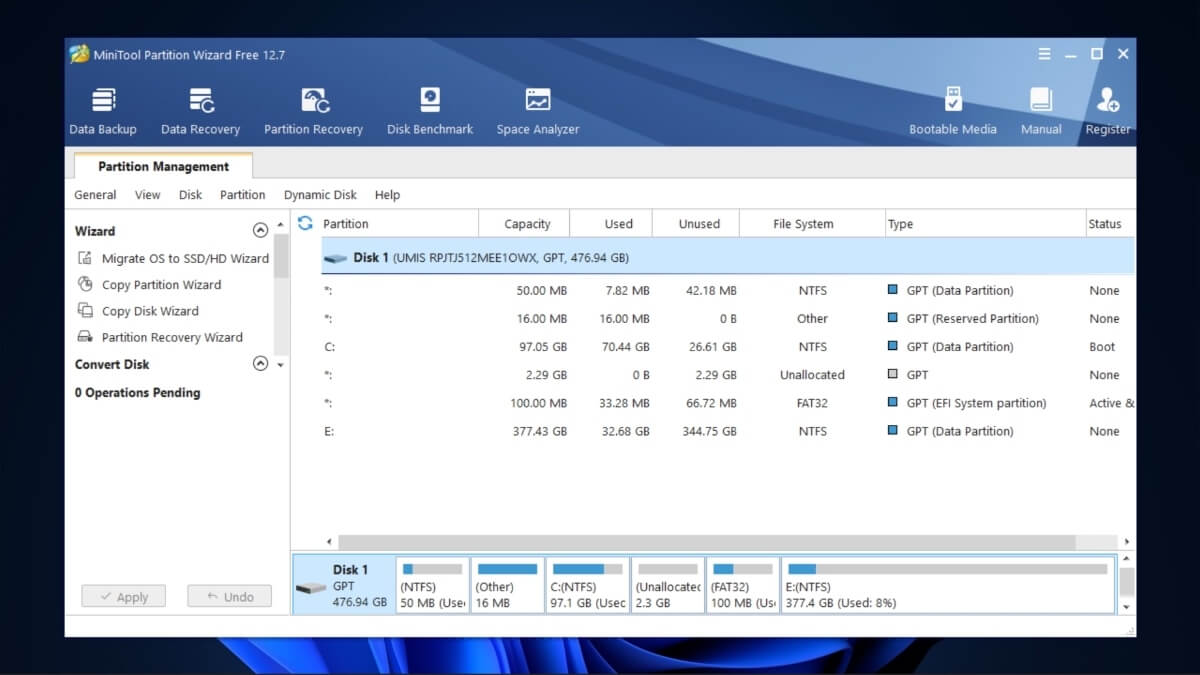Viewport: 1200px width, 675px height.
Task: Open the Data Backup tool
Action: pyautogui.click(x=103, y=108)
